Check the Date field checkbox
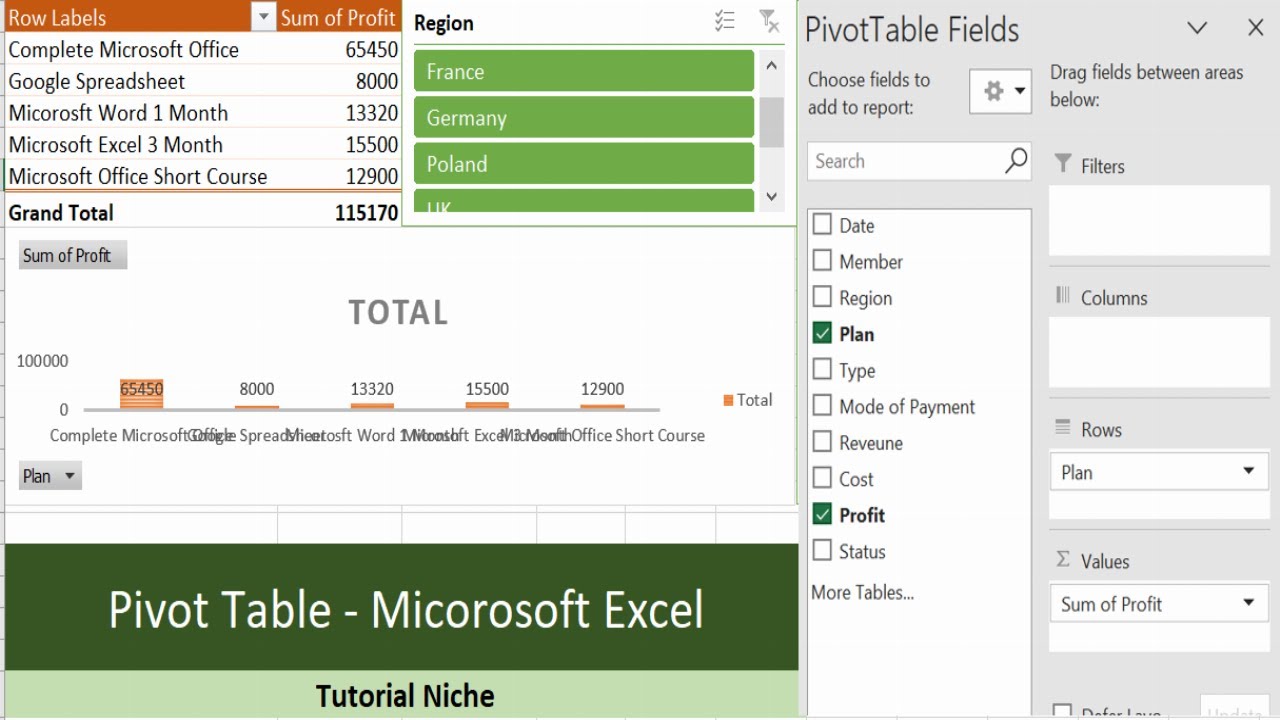Image resolution: width=1280 pixels, height=720 pixels. (x=822, y=225)
